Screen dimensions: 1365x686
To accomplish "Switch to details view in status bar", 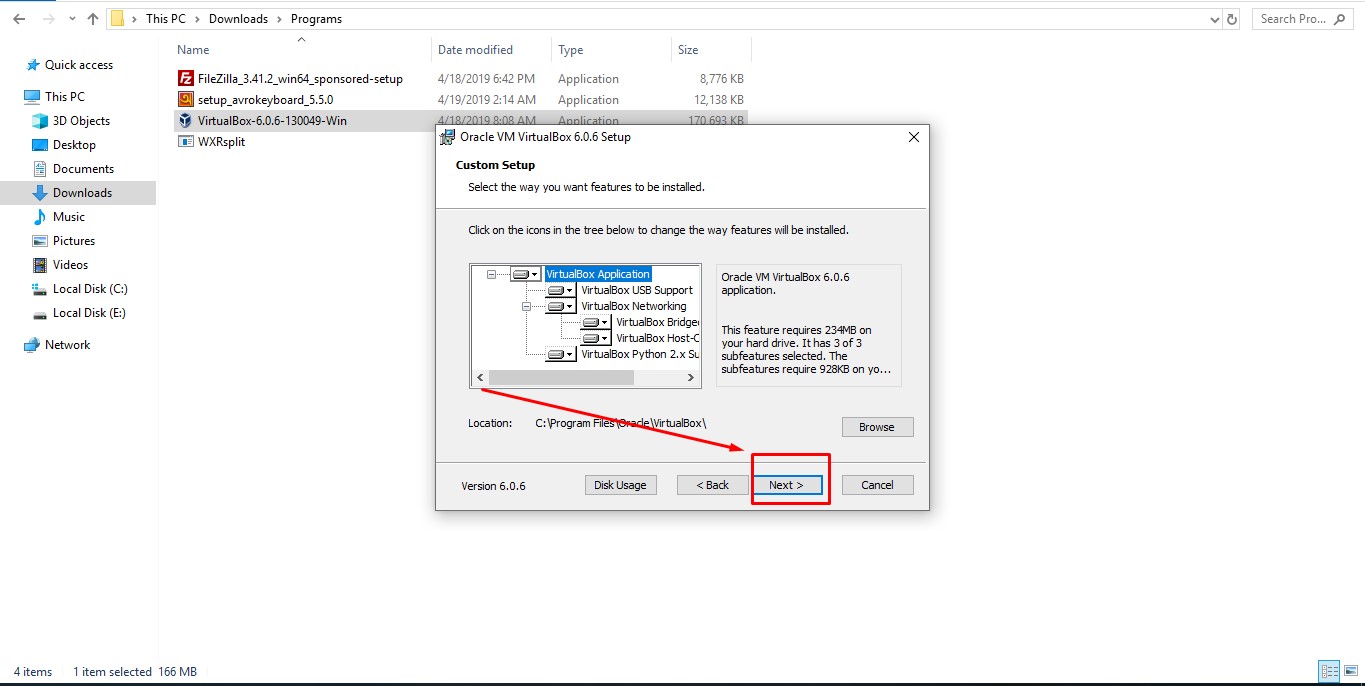I will (1329, 672).
